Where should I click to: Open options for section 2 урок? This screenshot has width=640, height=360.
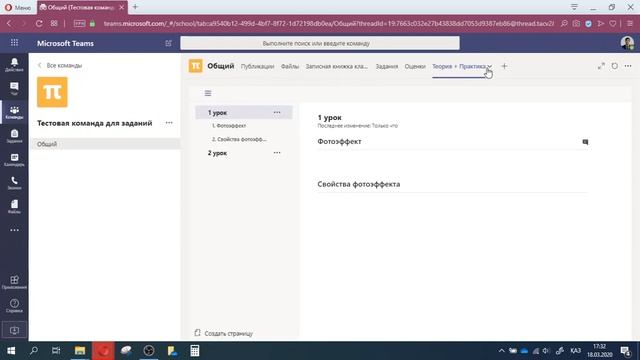pos(277,153)
